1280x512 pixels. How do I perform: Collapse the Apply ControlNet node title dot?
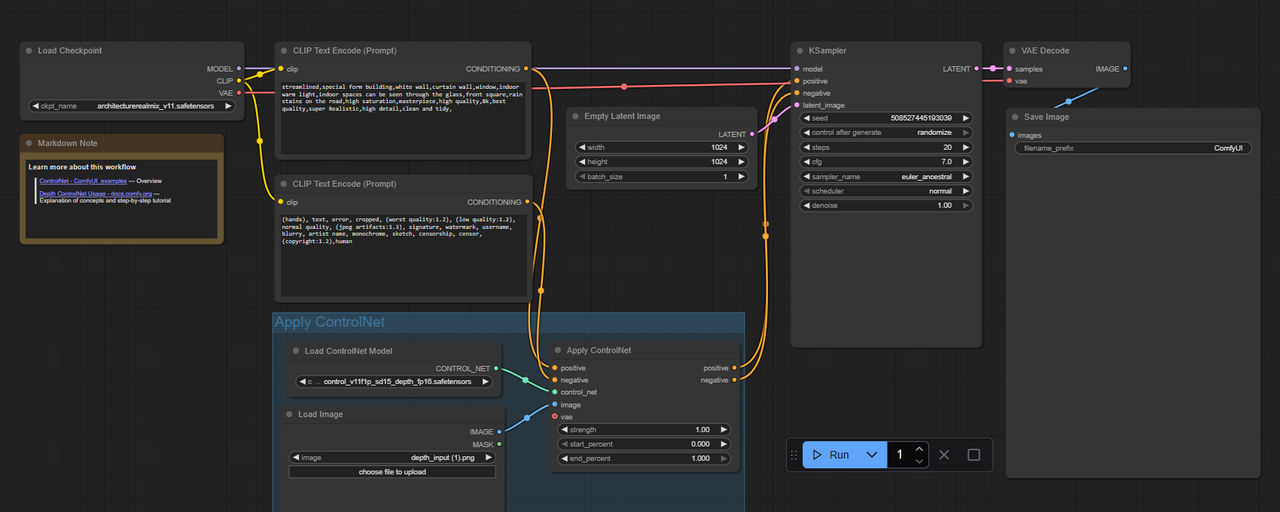click(x=558, y=351)
